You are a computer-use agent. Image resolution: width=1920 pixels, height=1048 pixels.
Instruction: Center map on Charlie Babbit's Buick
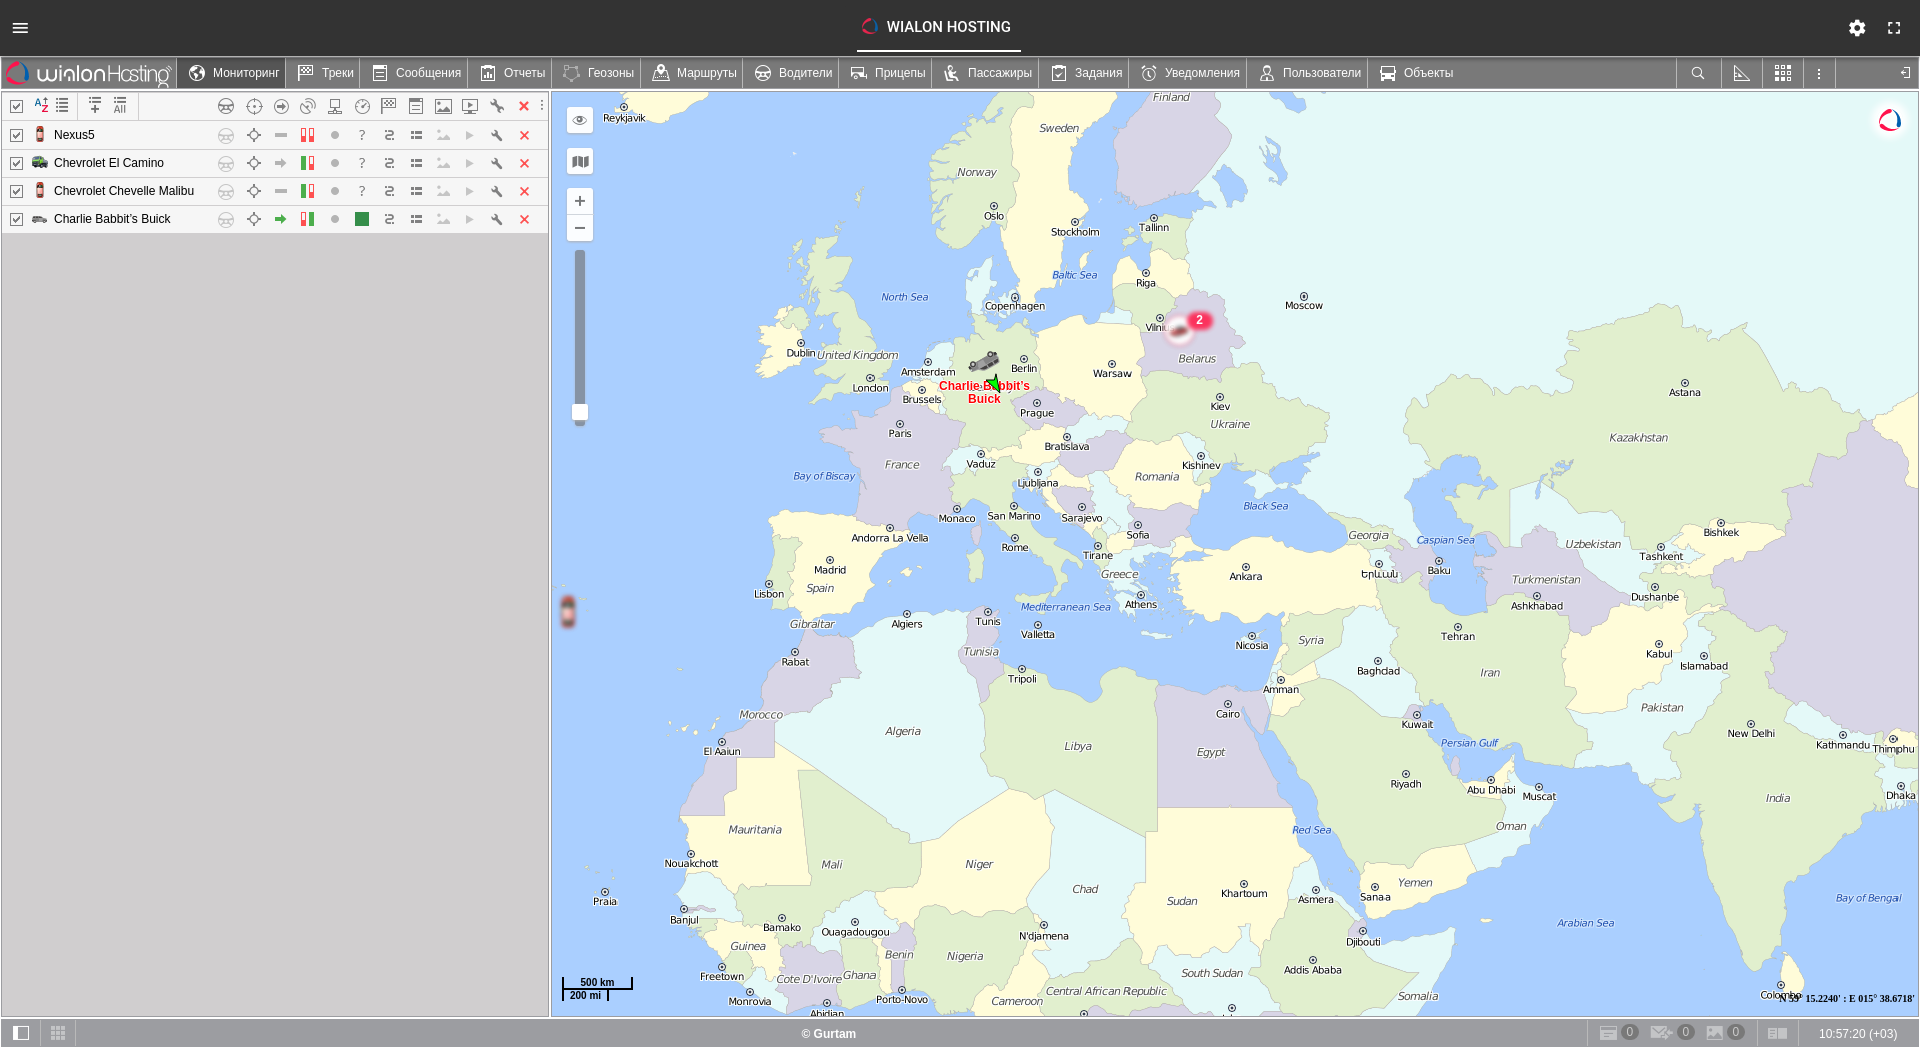coord(254,219)
